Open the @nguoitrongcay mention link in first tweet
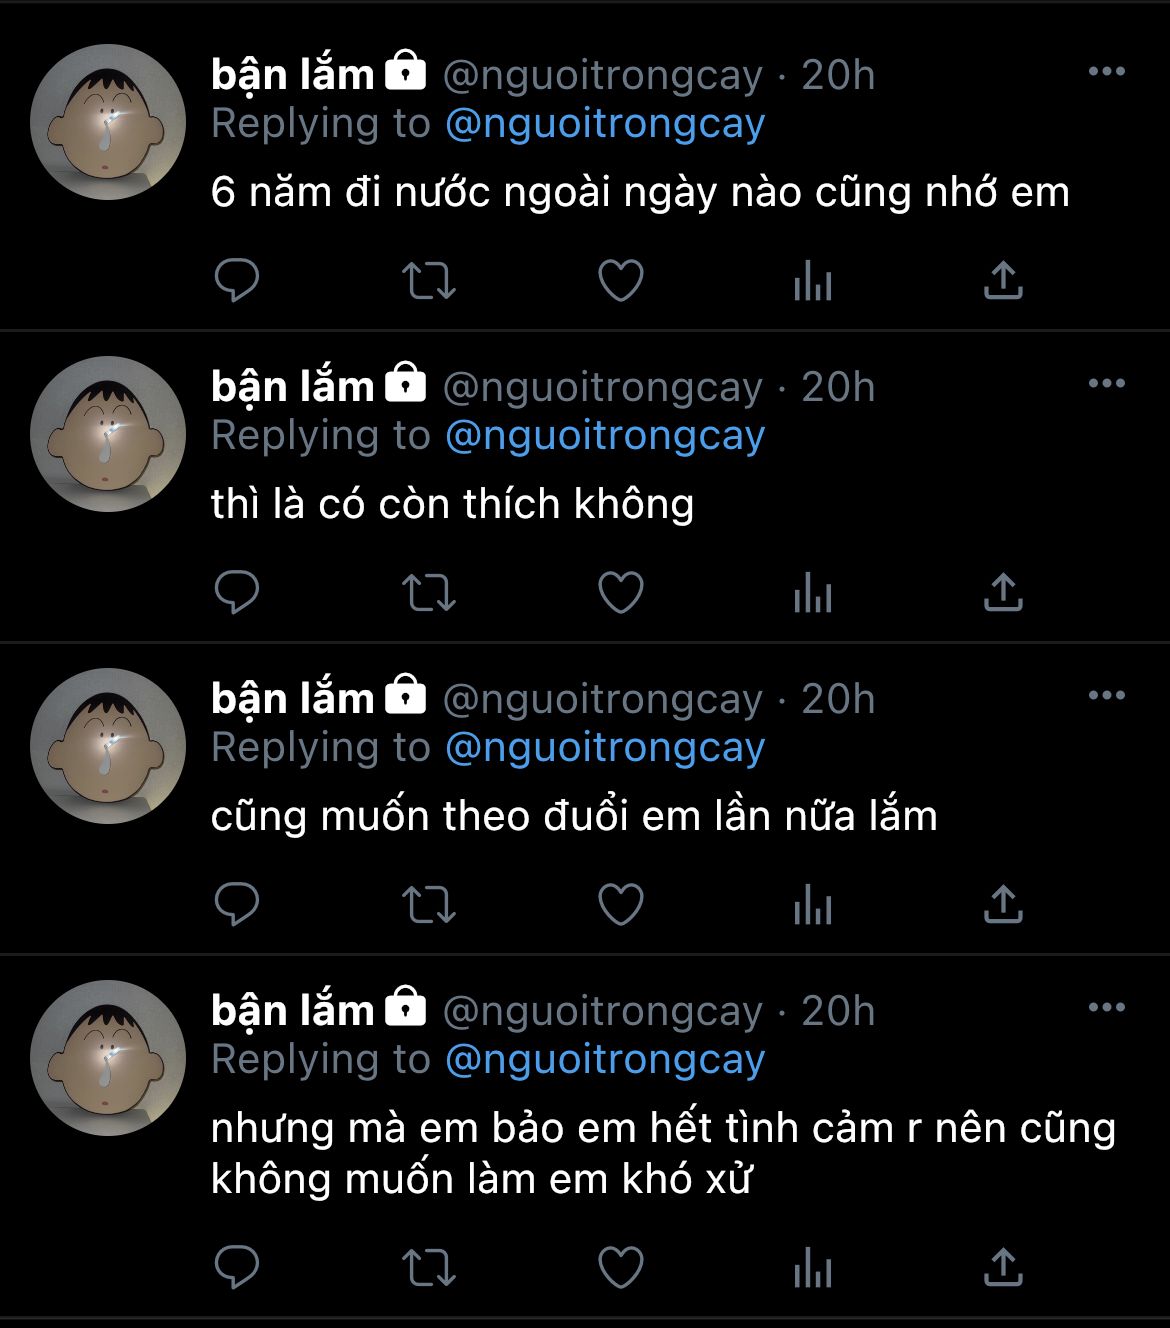Image resolution: width=1170 pixels, height=1328 pixels. click(x=605, y=124)
